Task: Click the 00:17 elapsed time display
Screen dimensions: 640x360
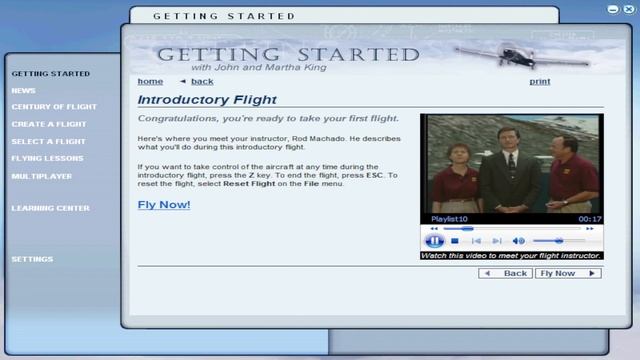Action: click(x=590, y=219)
